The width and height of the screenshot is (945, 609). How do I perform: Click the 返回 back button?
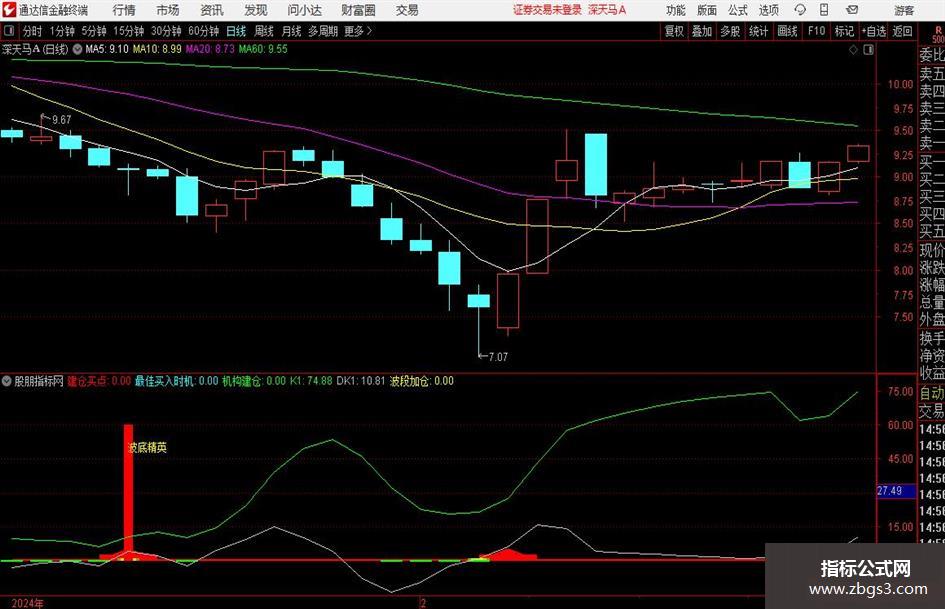point(902,31)
